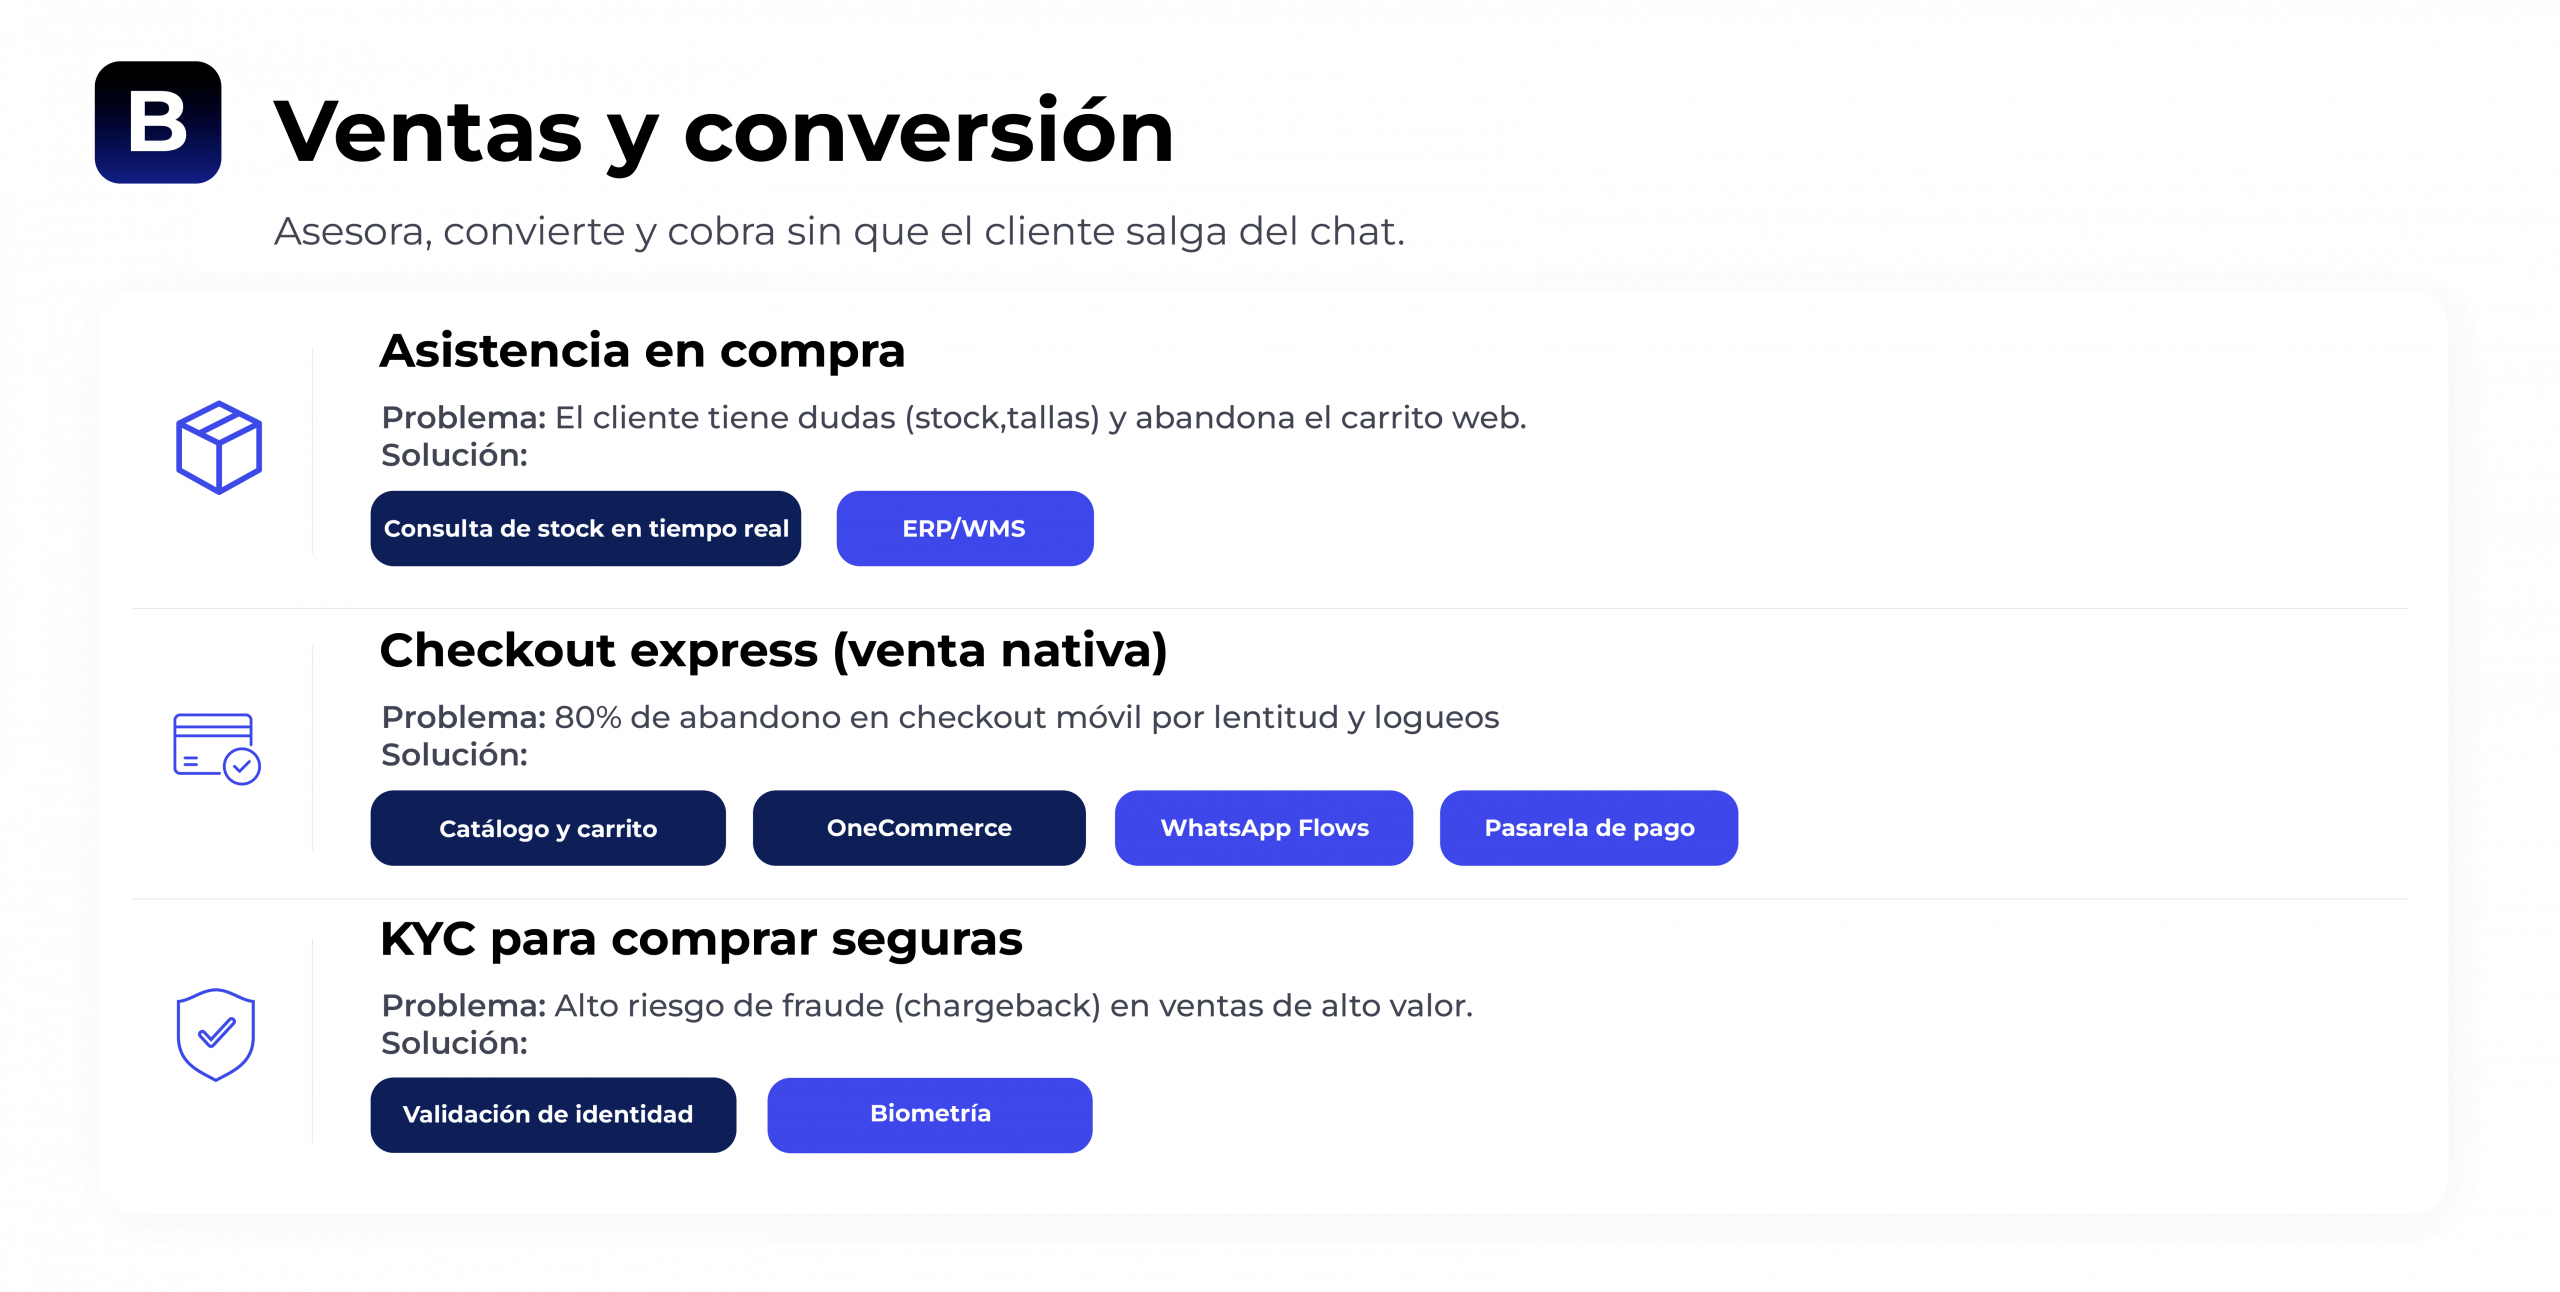Screen dimensions: 2560x1292
Task: Click the 3D box package icon
Action: coord(219,447)
